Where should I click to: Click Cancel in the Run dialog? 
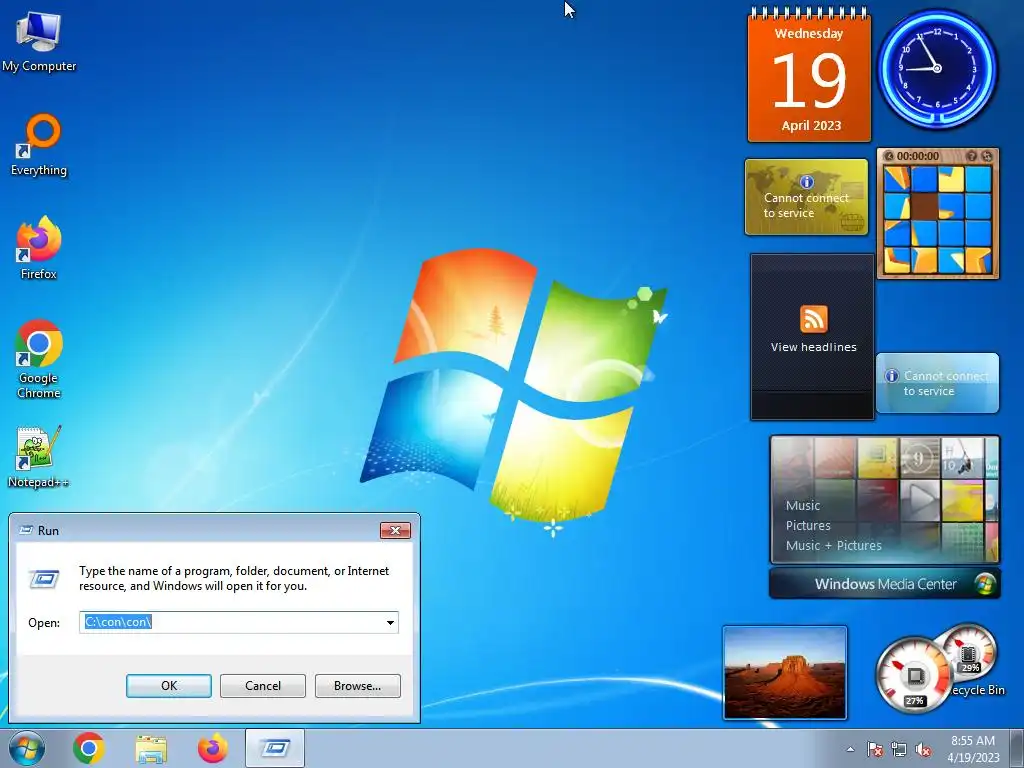[x=263, y=686]
